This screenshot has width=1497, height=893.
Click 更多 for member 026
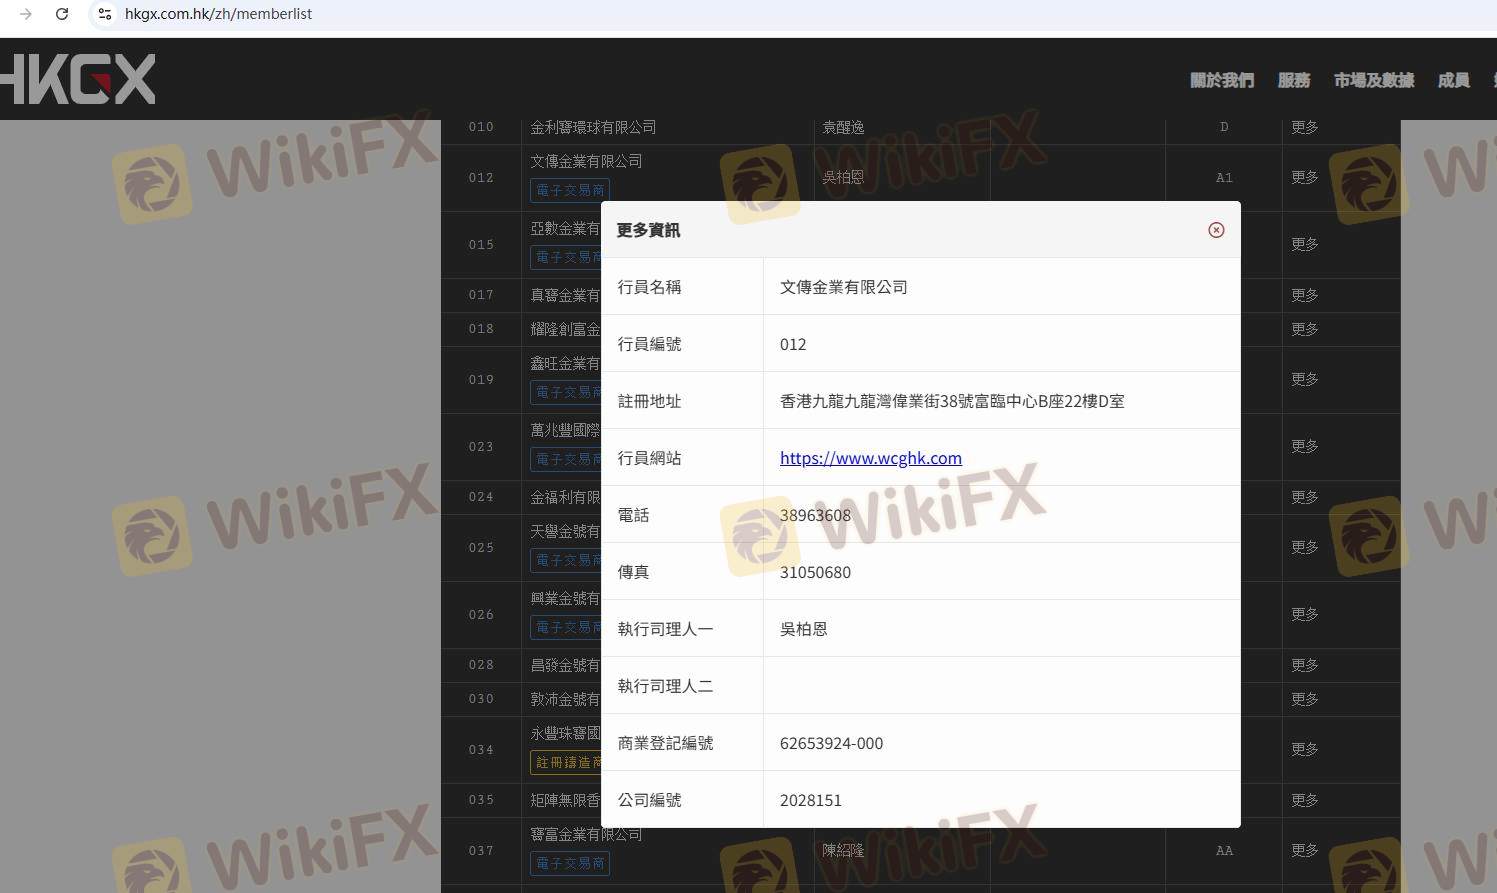click(1304, 614)
